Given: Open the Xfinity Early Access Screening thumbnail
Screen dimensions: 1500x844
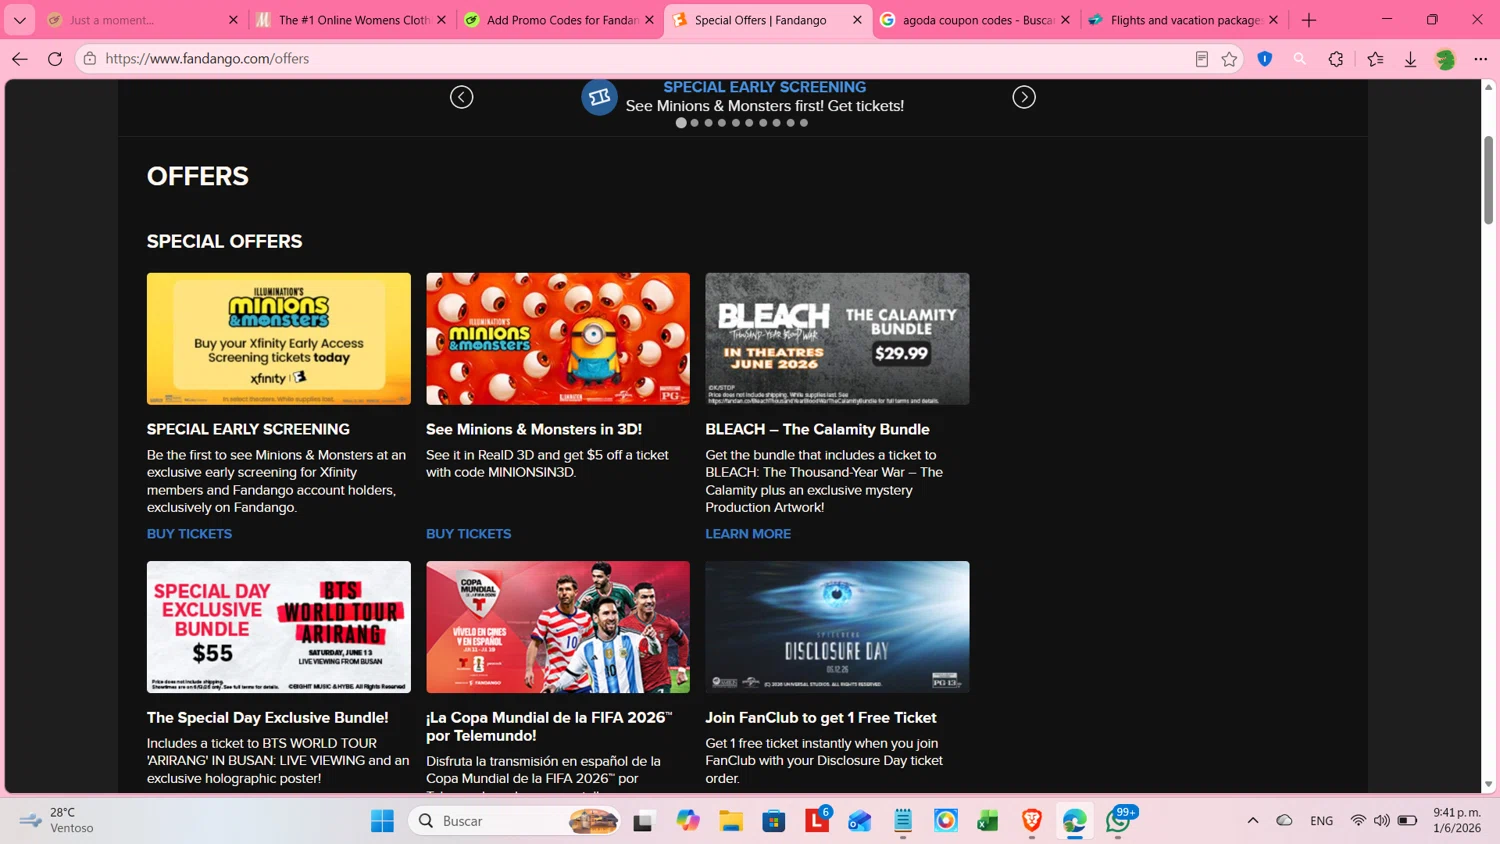Looking at the screenshot, I should click(279, 339).
